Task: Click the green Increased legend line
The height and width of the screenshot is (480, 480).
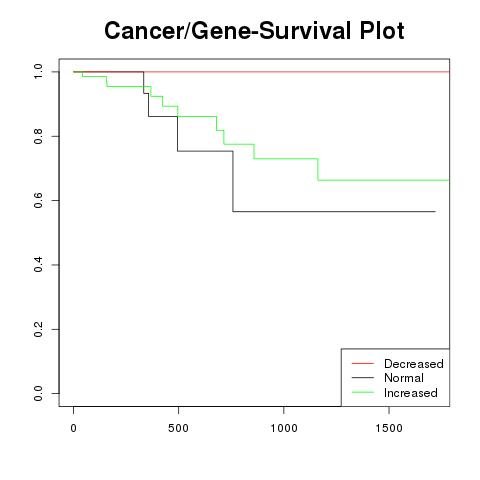Action: coord(363,392)
